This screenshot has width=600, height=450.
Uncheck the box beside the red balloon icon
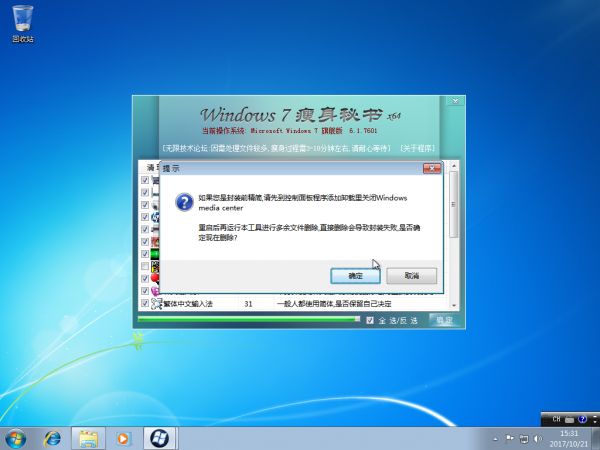click(145, 278)
